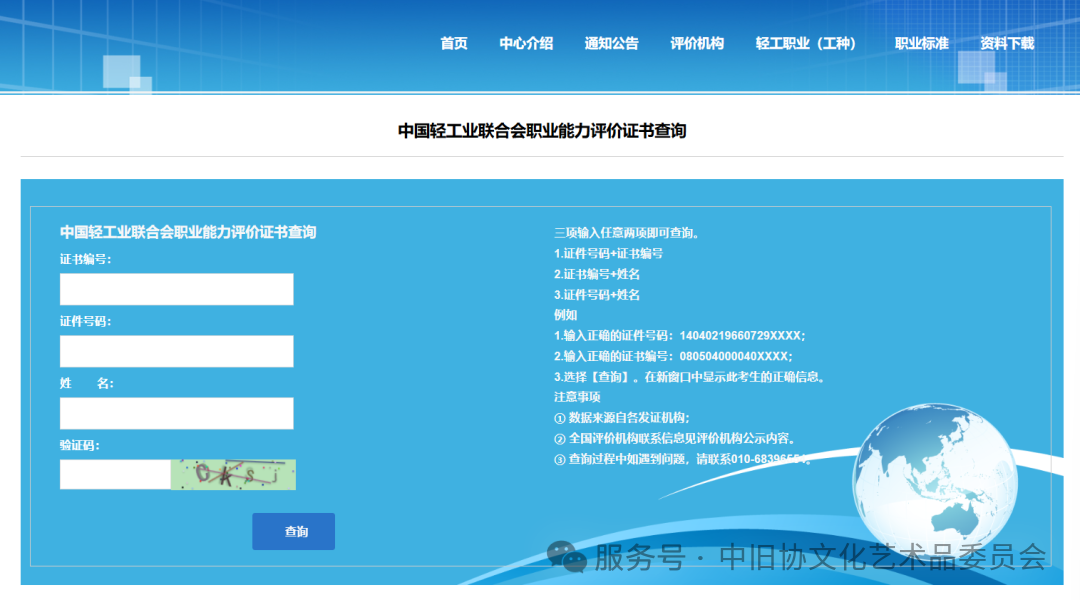Go to the 职业标准 section
Screen dimensions: 1080x600
tap(921, 43)
